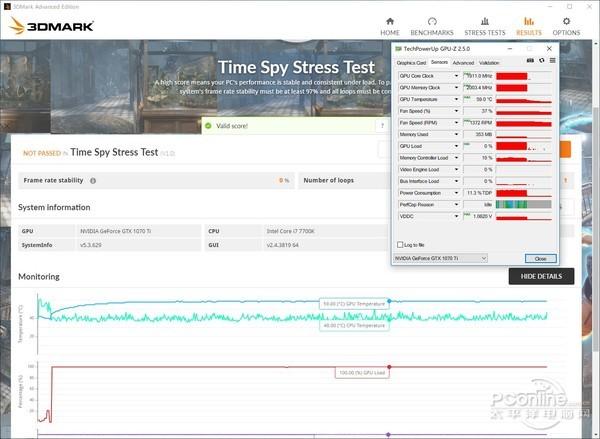Image resolution: width=600 pixels, height=439 pixels.
Task: Enable the Log to file checkbox
Action: coord(400,245)
